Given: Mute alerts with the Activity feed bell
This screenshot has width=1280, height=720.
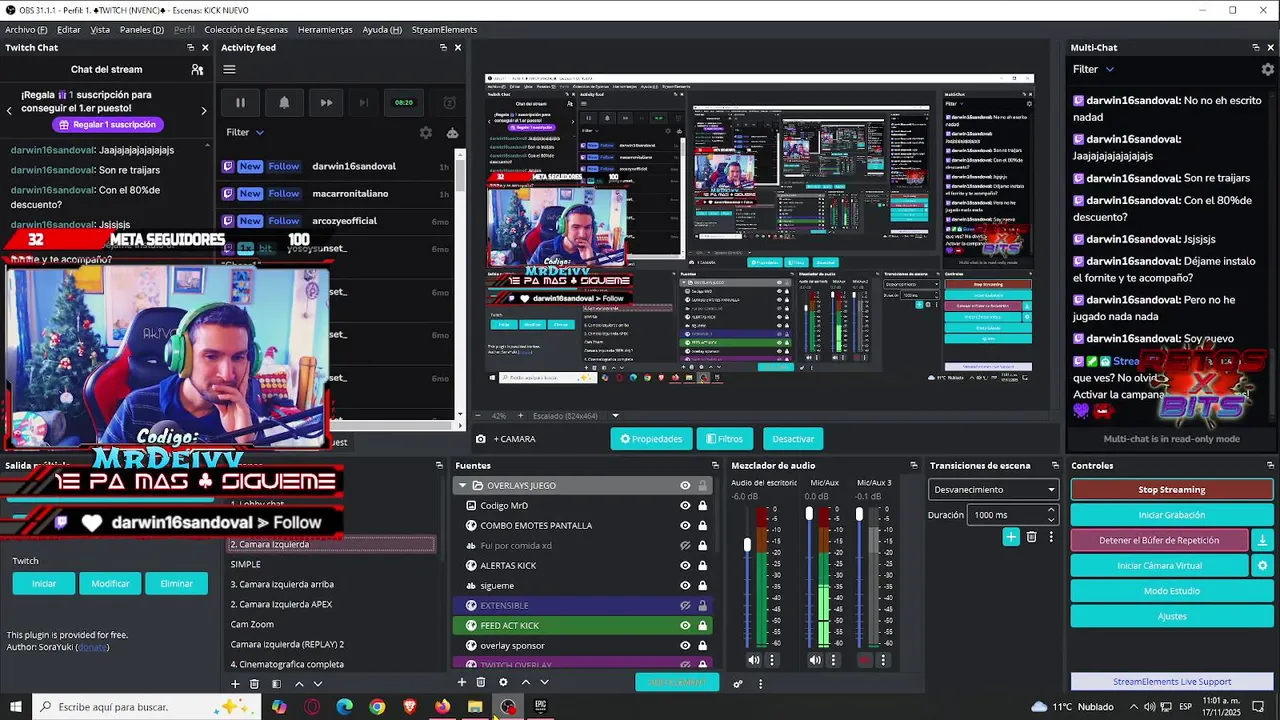Looking at the screenshot, I should (x=284, y=102).
